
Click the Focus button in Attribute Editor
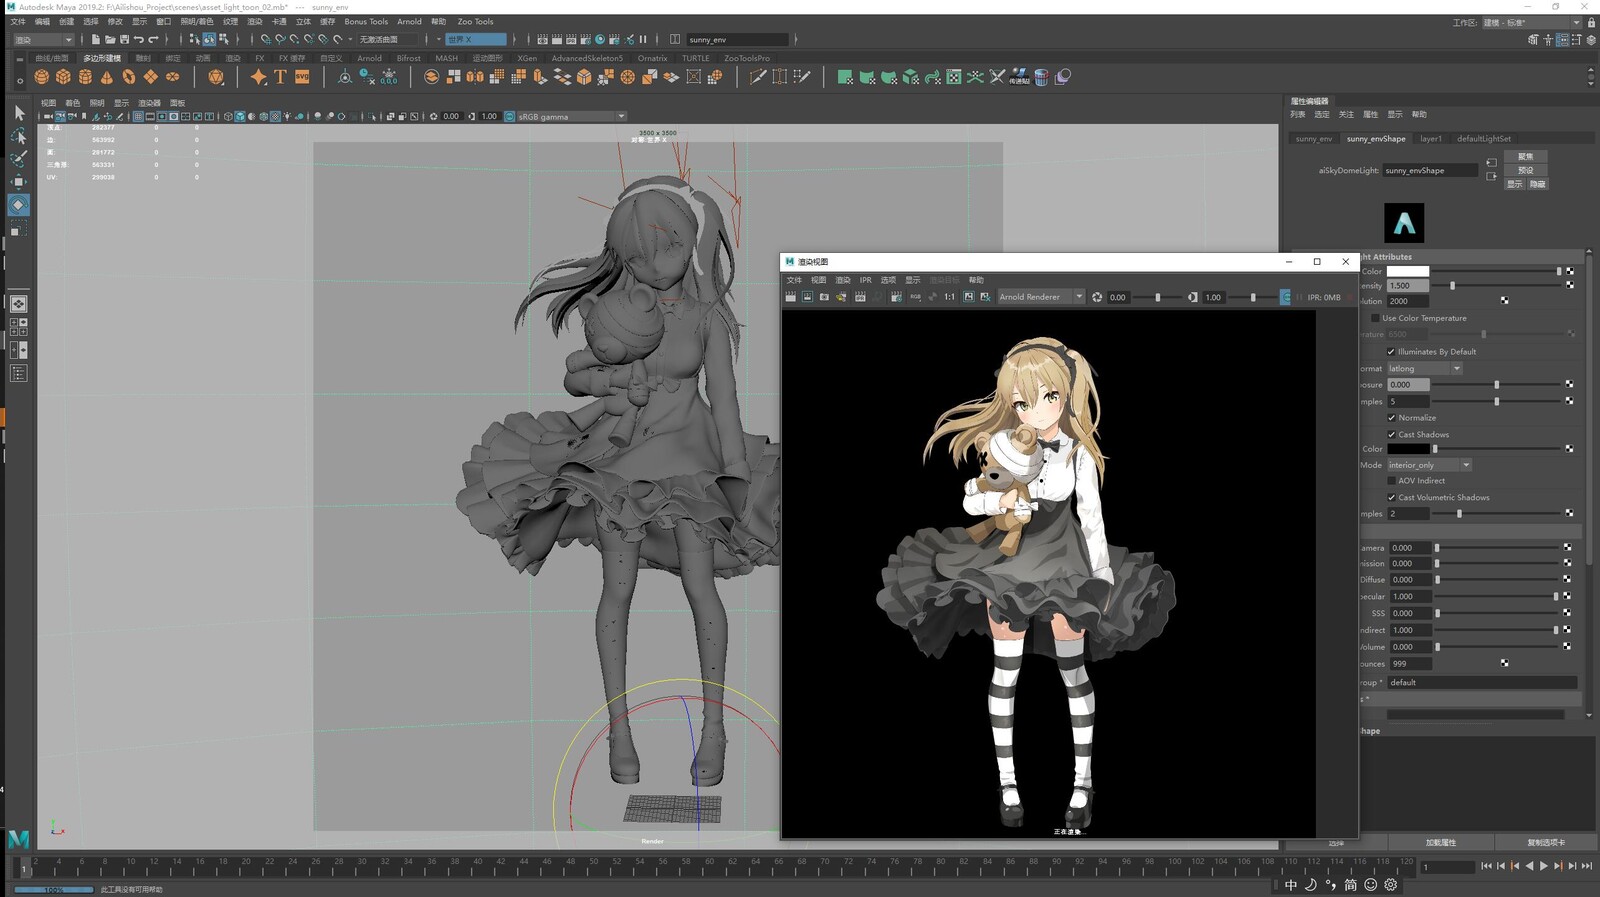pyautogui.click(x=1525, y=157)
